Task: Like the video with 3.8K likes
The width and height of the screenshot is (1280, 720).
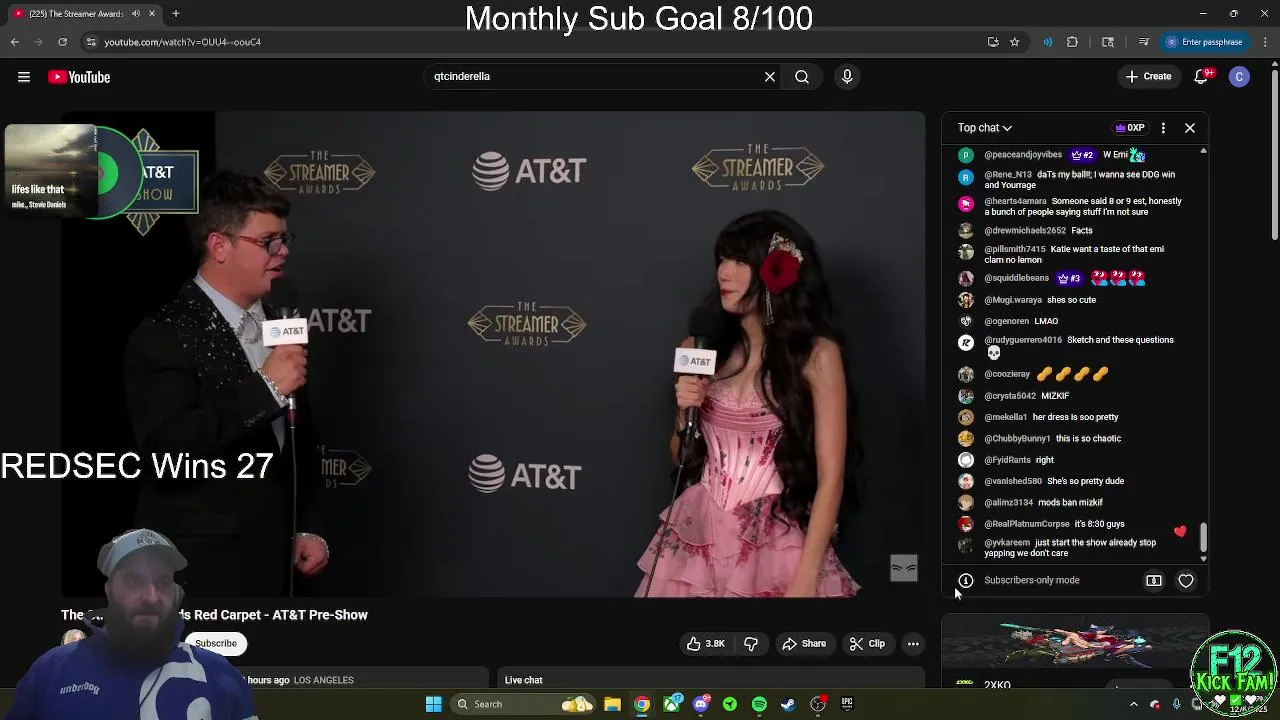Action: point(706,644)
